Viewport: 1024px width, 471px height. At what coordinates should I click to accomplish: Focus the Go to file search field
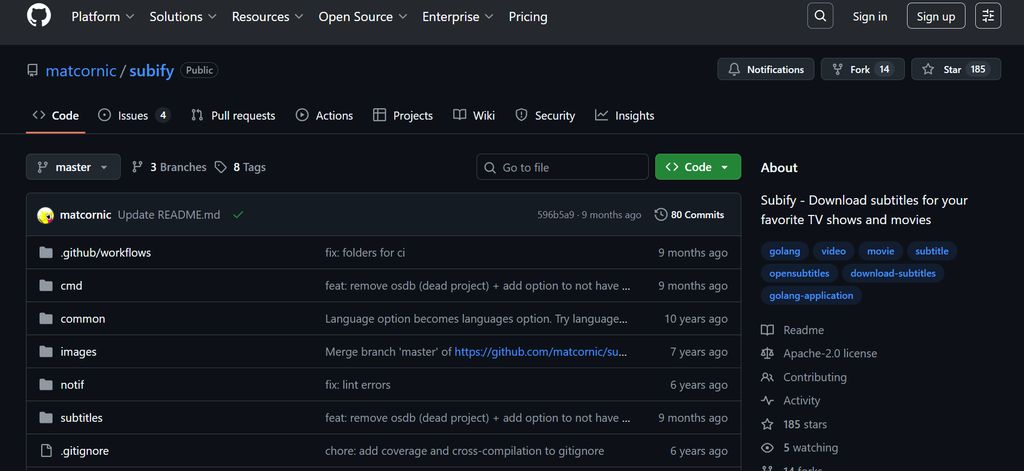(x=562, y=167)
